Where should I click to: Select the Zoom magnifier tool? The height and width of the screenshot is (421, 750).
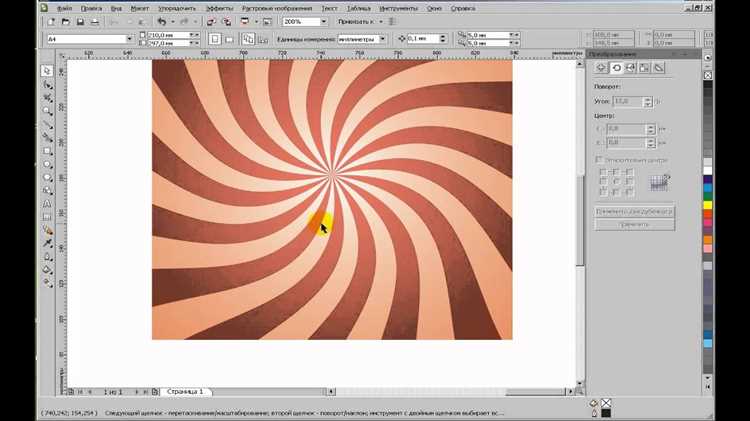(46, 111)
